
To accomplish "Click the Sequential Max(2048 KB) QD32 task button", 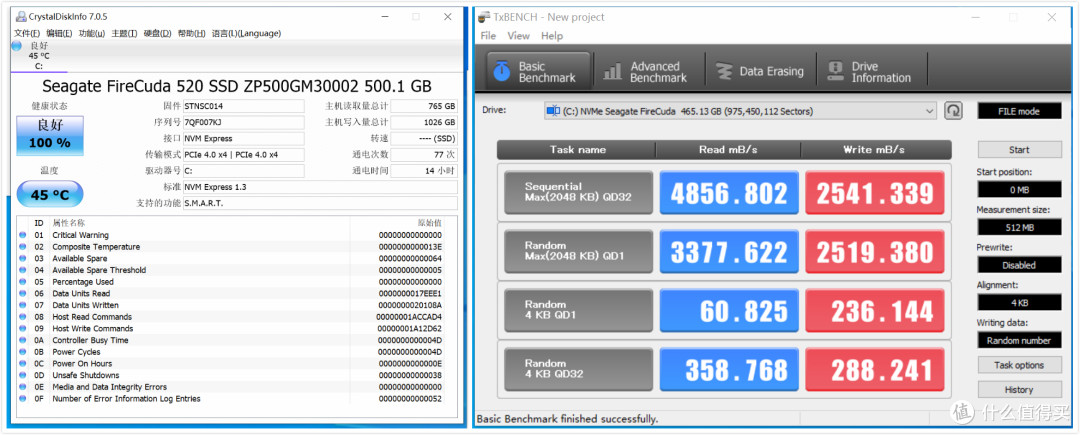I will pos(579,192).
